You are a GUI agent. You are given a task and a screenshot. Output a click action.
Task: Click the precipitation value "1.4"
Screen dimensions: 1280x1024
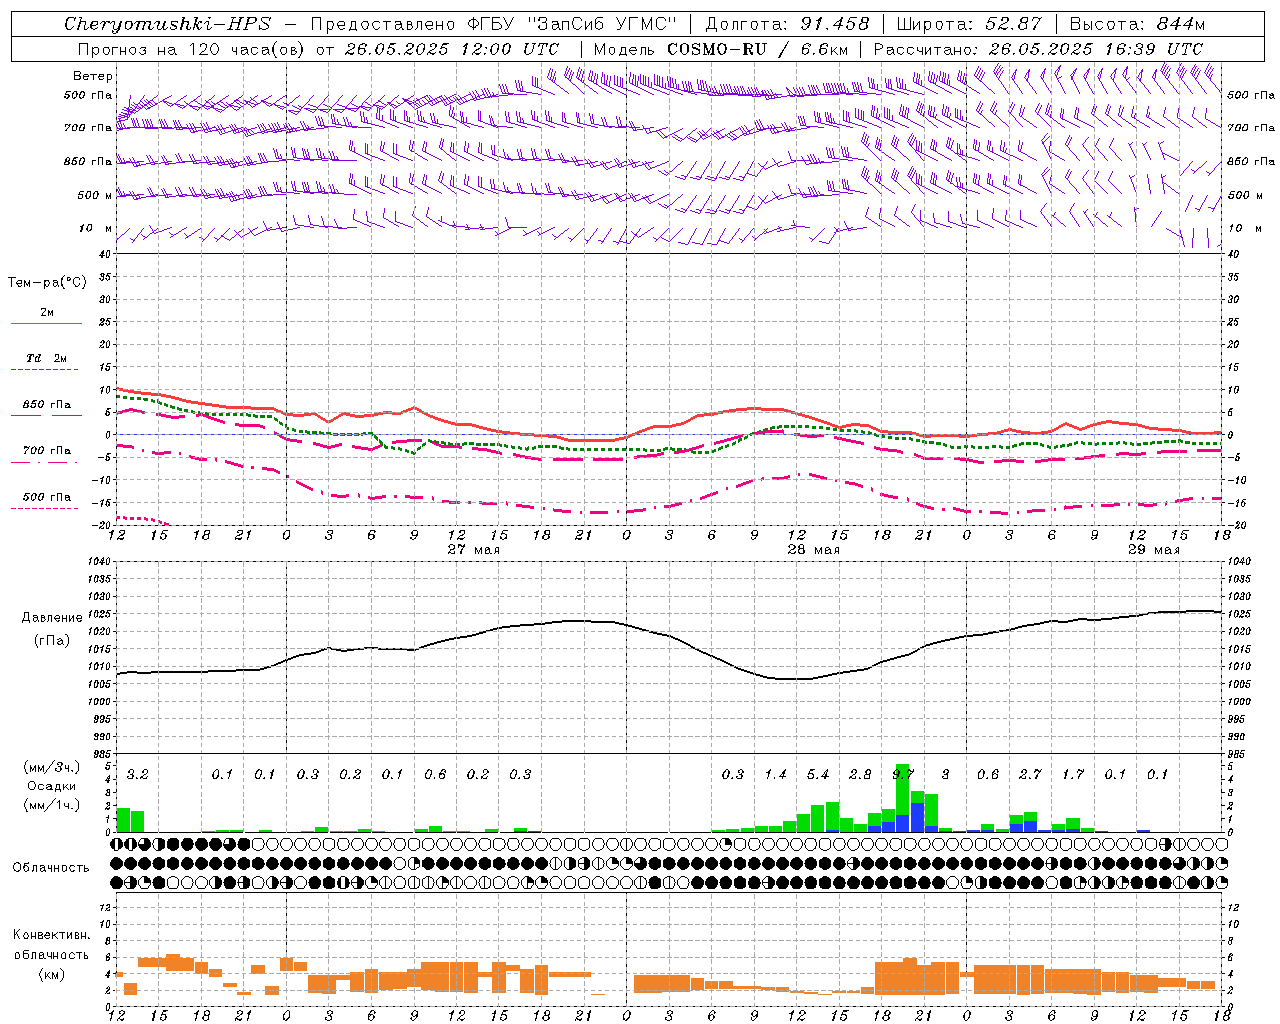[776, 775]
